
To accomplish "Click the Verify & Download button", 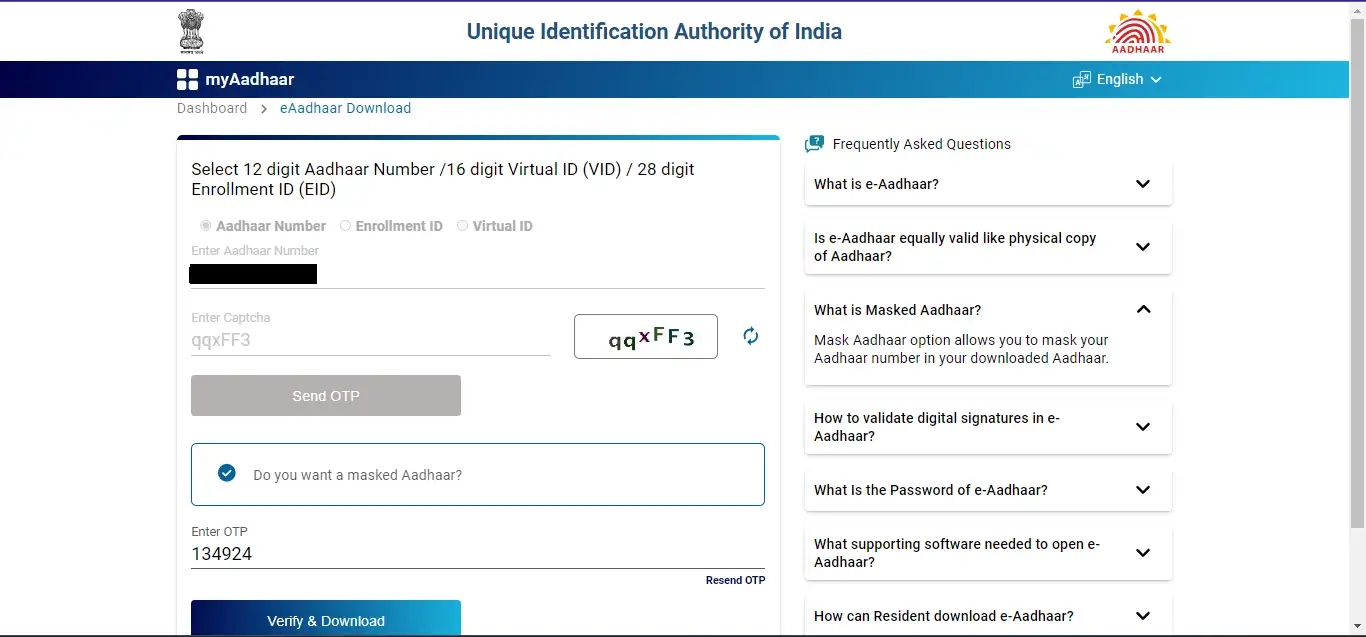I will tap(325, 620).
